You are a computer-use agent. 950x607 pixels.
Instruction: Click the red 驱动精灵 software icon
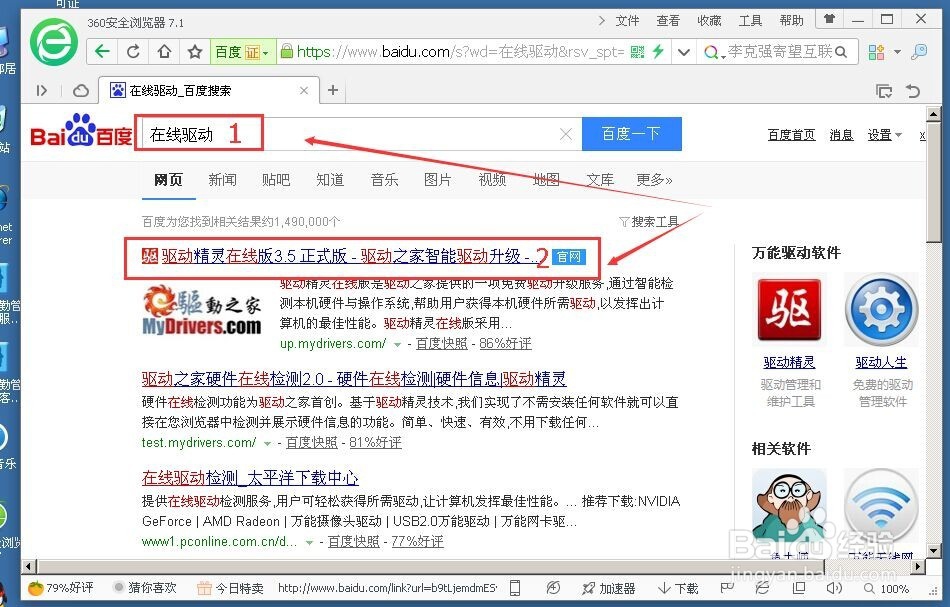coord(789,310)
